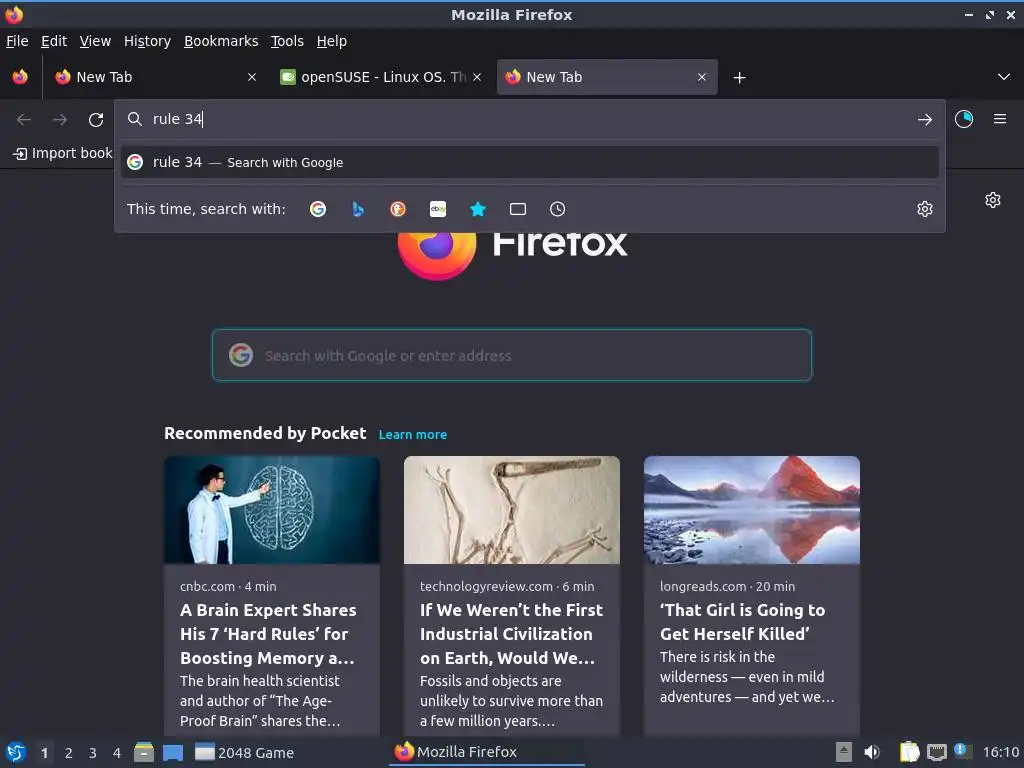
Task: Click the update notification tray icon
Action: 963,751
